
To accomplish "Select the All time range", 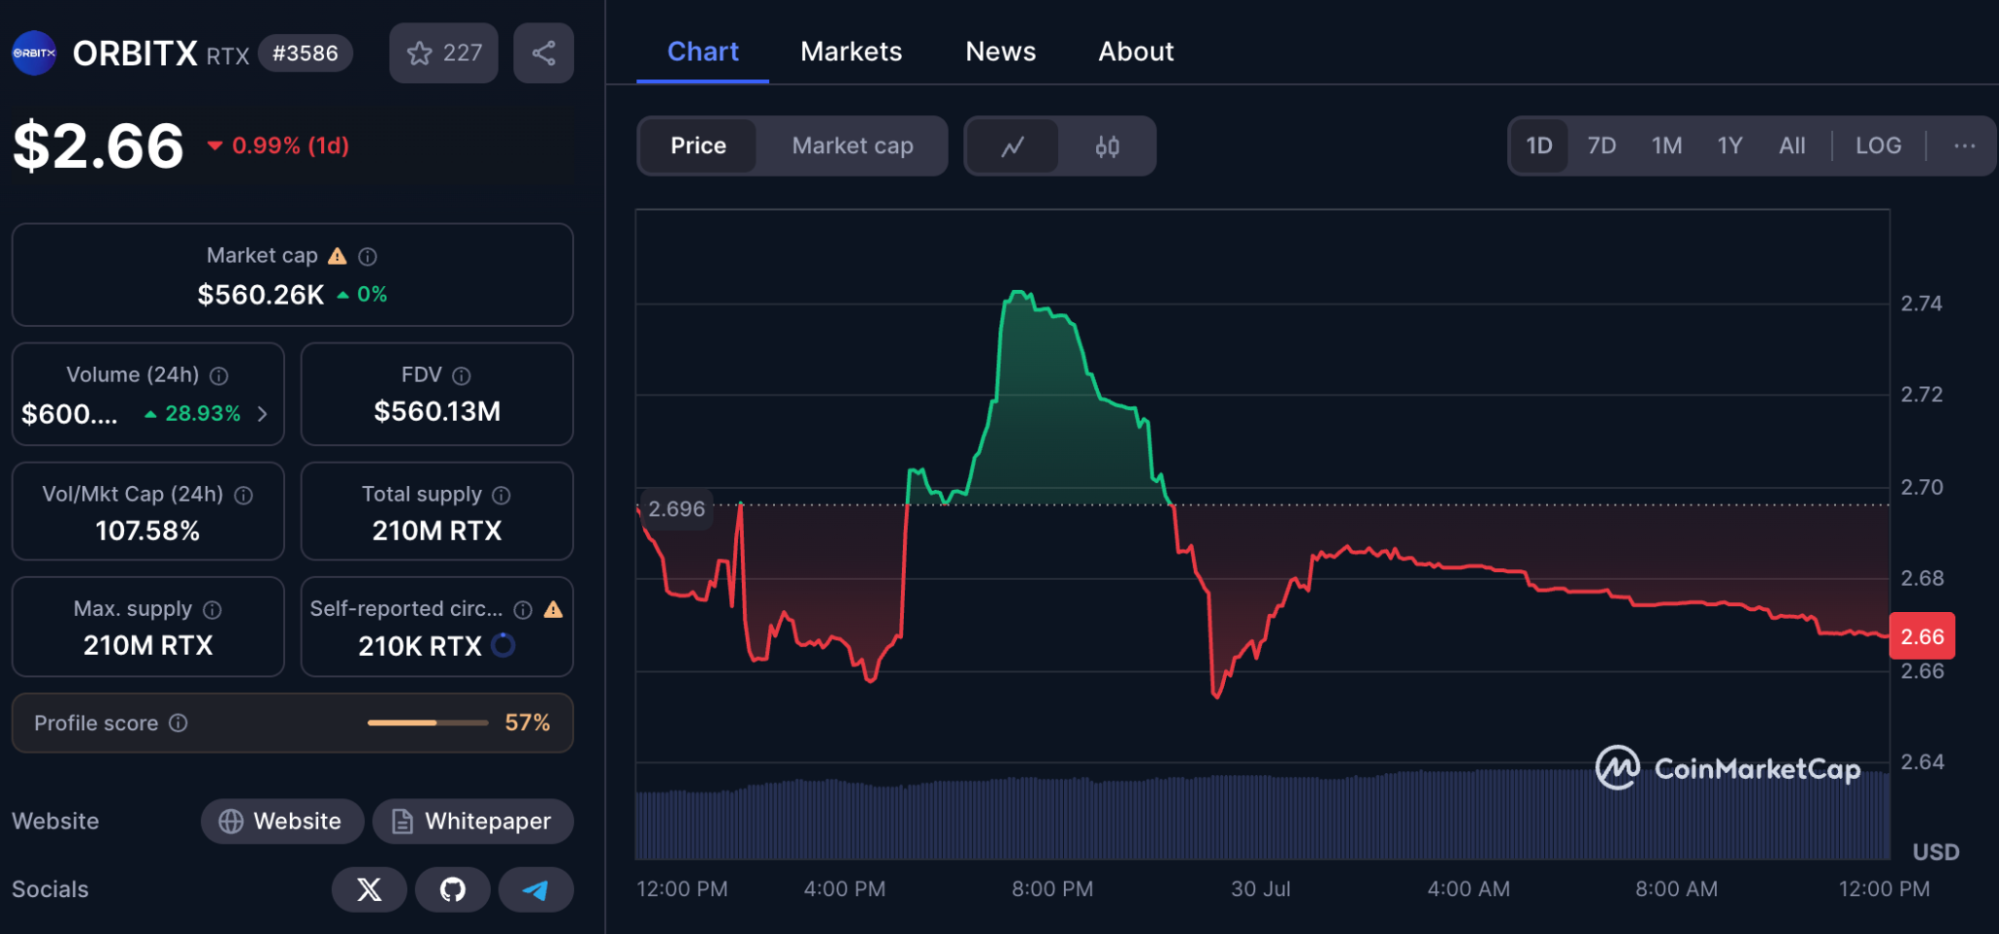I will coord(1792,146).
